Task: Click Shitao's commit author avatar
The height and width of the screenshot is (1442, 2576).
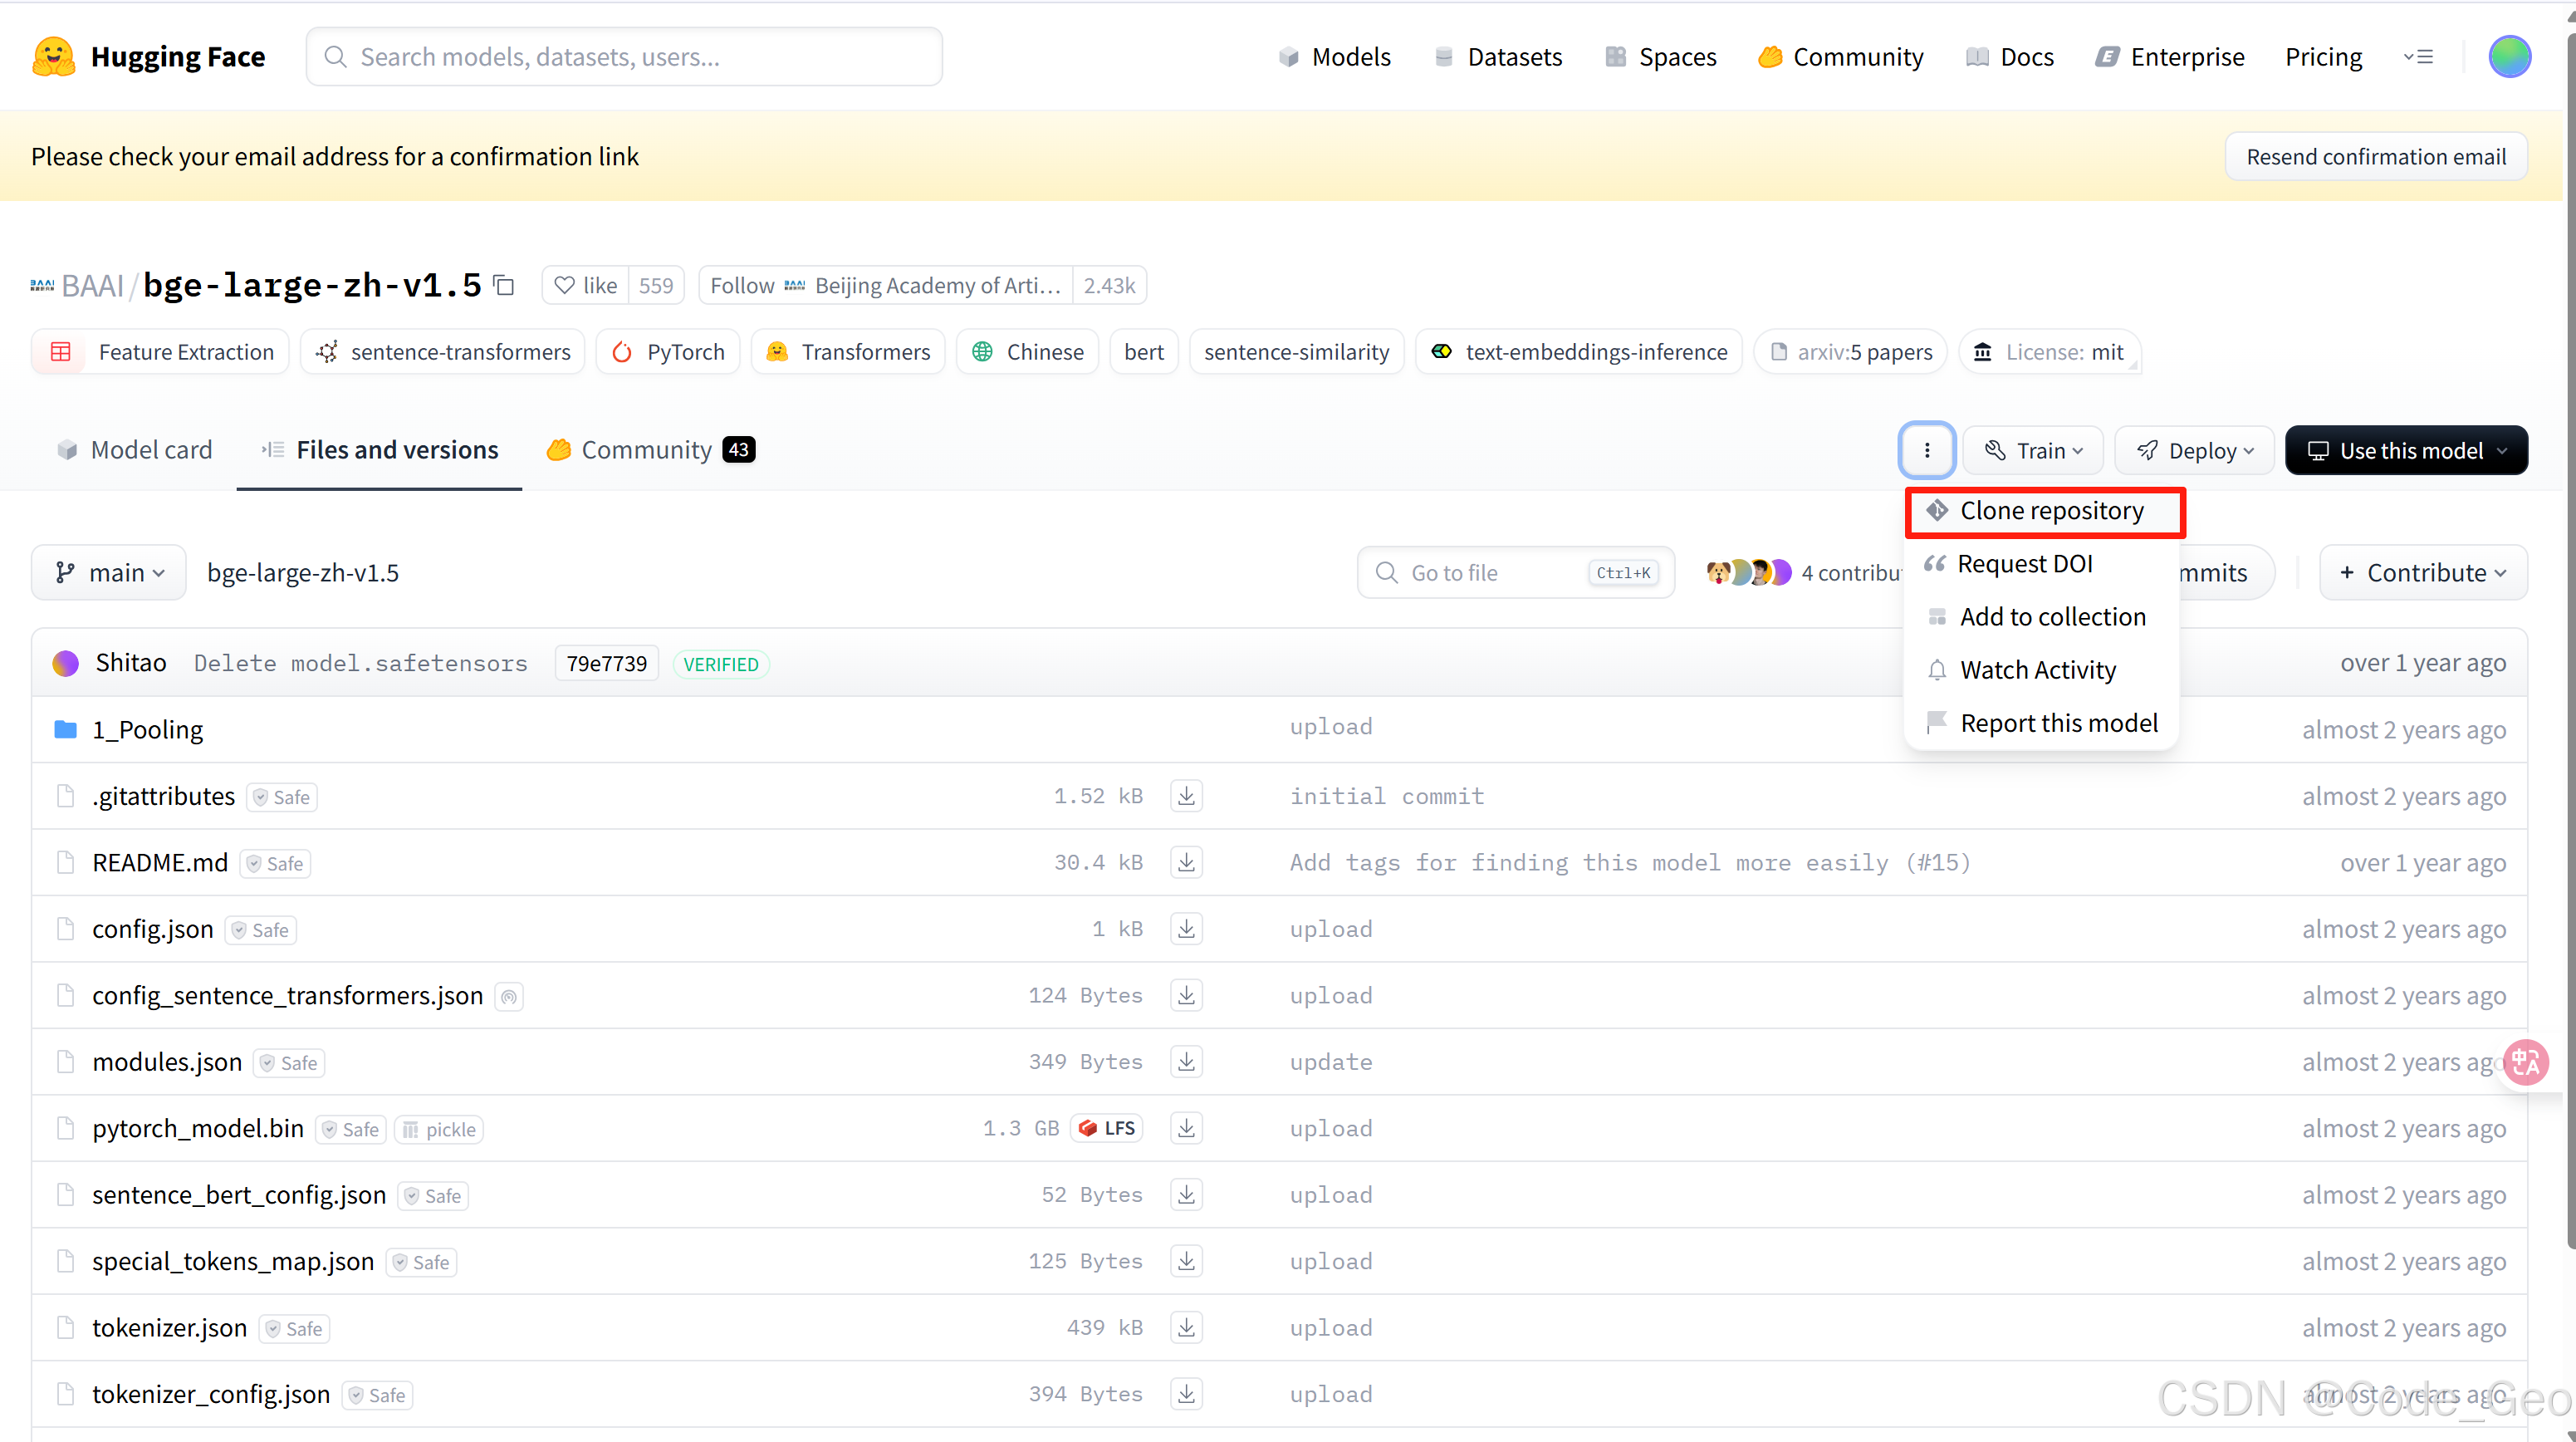Action: (66, 664)
